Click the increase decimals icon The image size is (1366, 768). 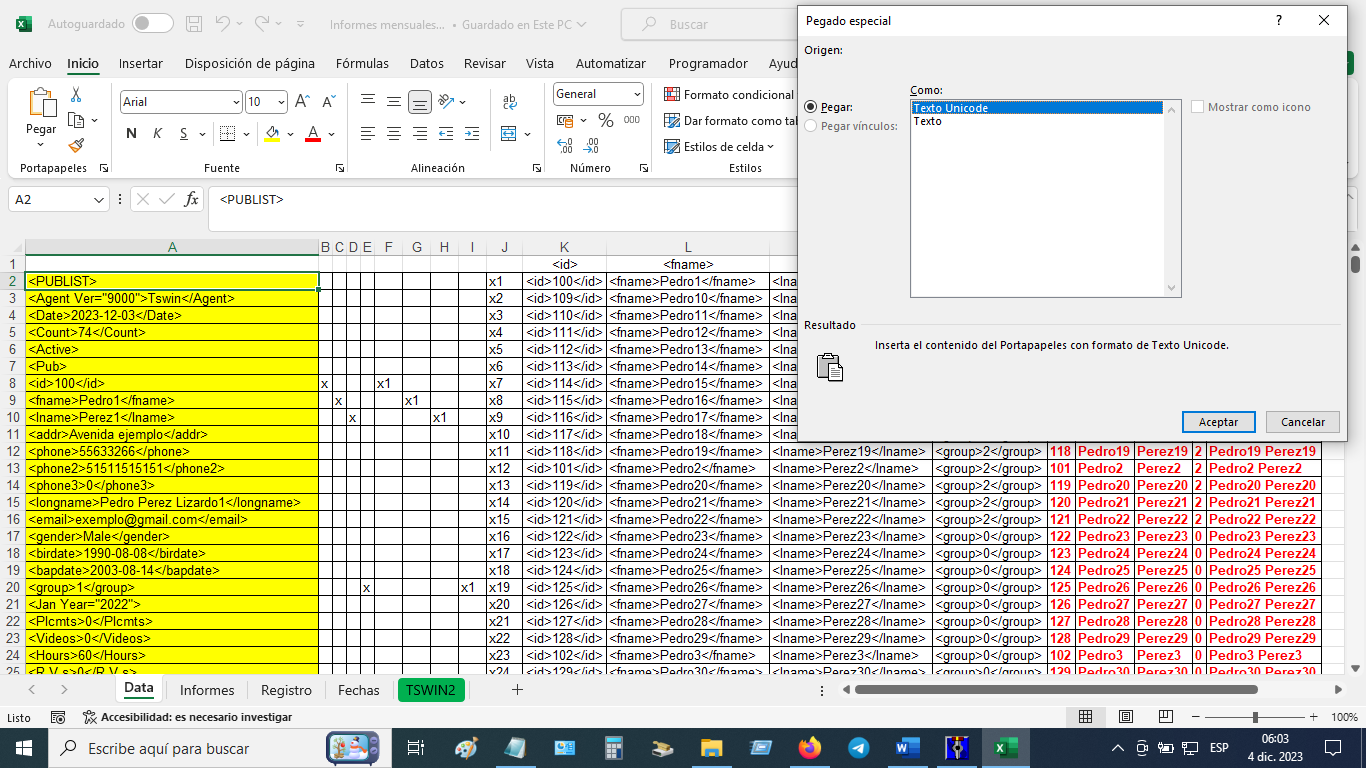pos(565,146)
